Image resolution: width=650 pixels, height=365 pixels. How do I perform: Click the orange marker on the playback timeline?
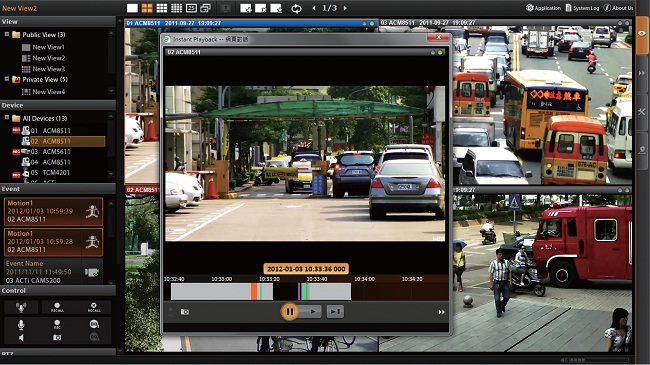coord(254,291)
